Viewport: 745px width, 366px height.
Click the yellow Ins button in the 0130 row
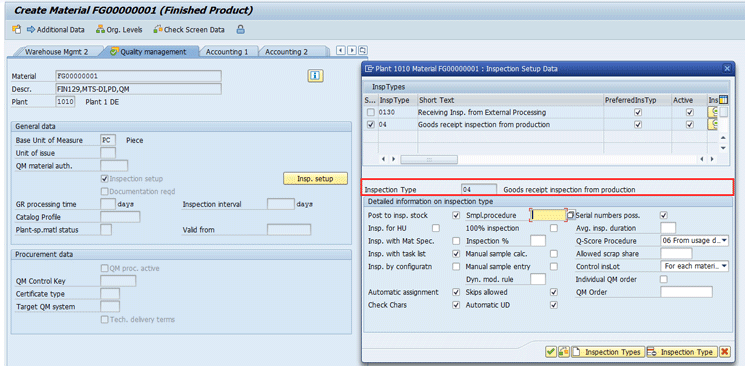713,112
